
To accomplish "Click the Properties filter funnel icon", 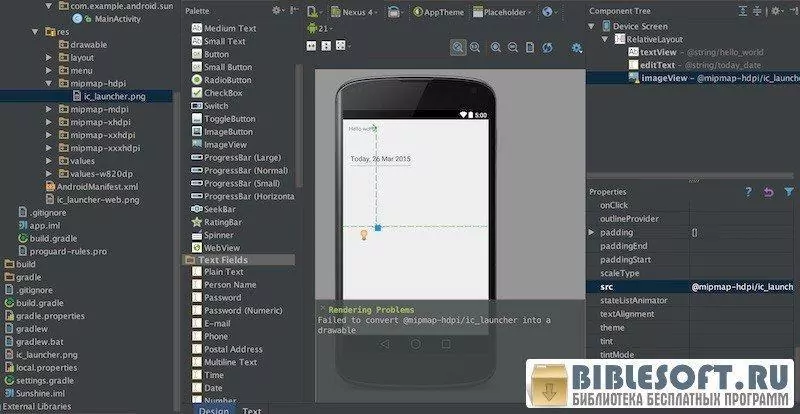I will click(x=786, y=191).
